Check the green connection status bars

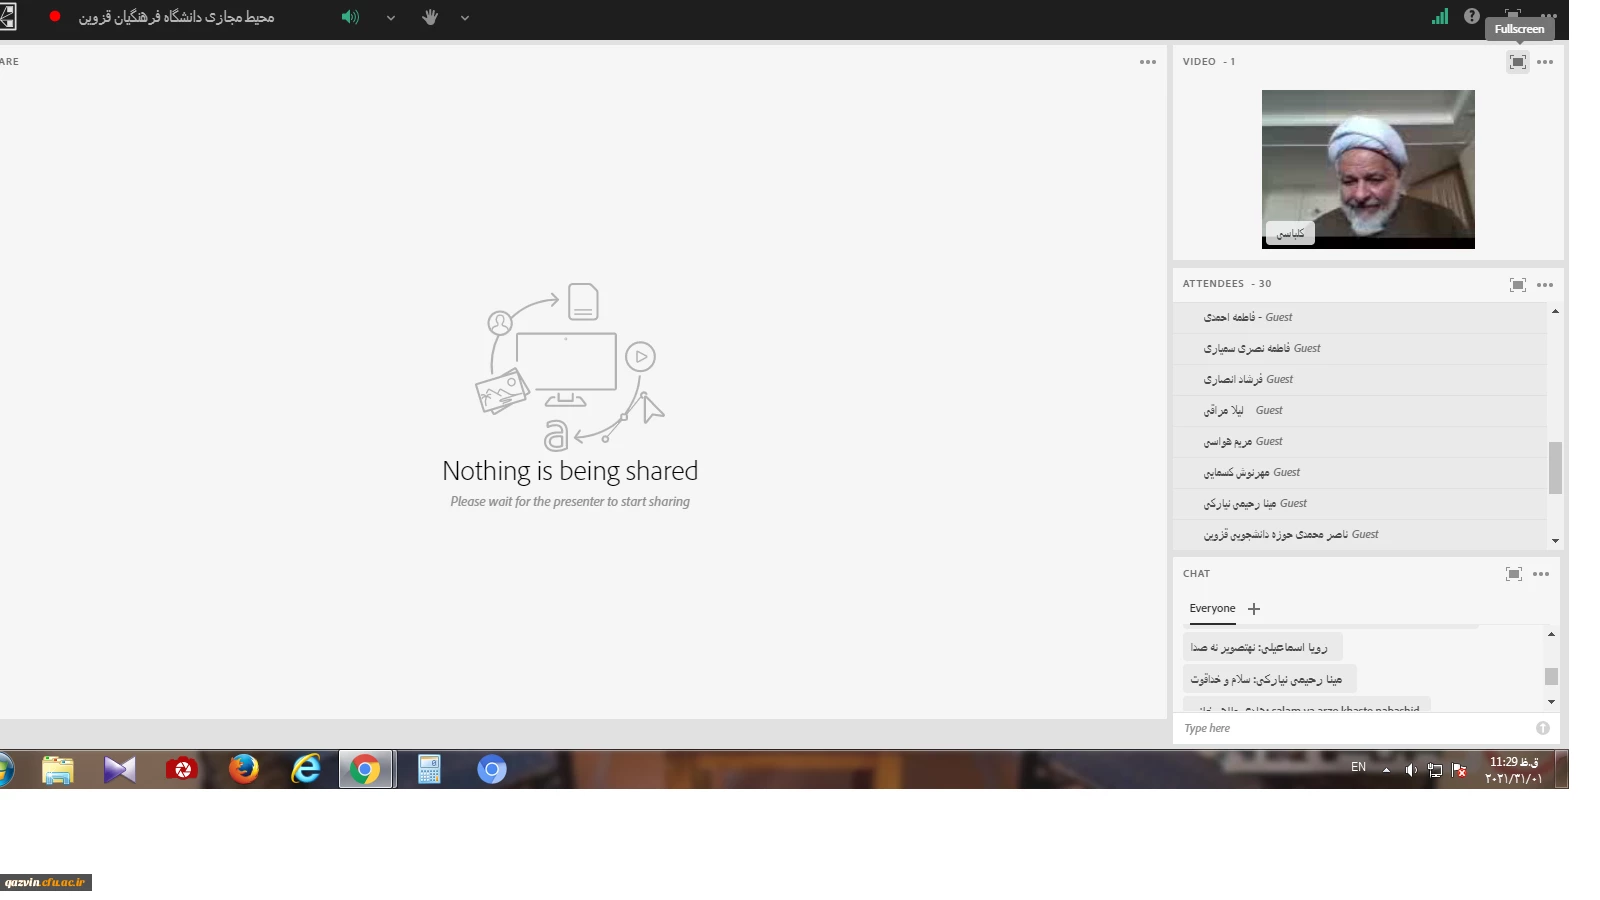[x=1440, y=16]
